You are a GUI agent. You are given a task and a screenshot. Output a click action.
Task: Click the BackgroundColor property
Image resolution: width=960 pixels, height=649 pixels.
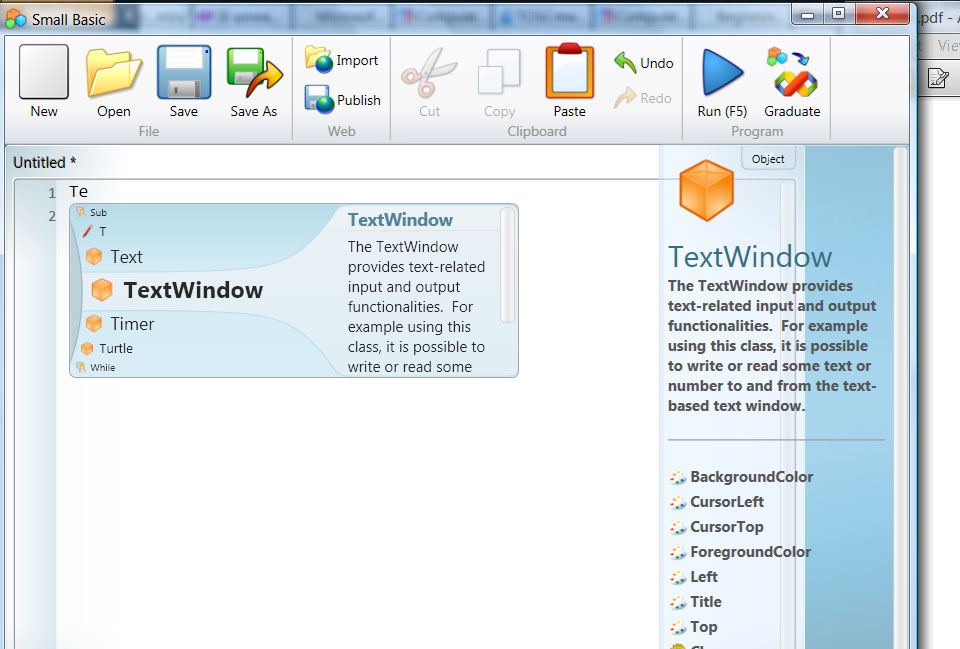(741, 477)
